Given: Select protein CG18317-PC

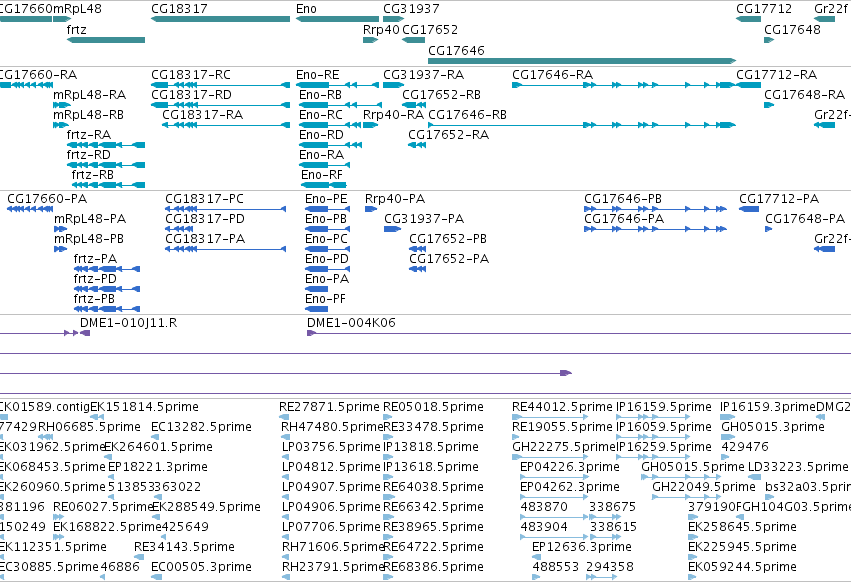Looking at the screenshot, I should (x=205, y=199).
